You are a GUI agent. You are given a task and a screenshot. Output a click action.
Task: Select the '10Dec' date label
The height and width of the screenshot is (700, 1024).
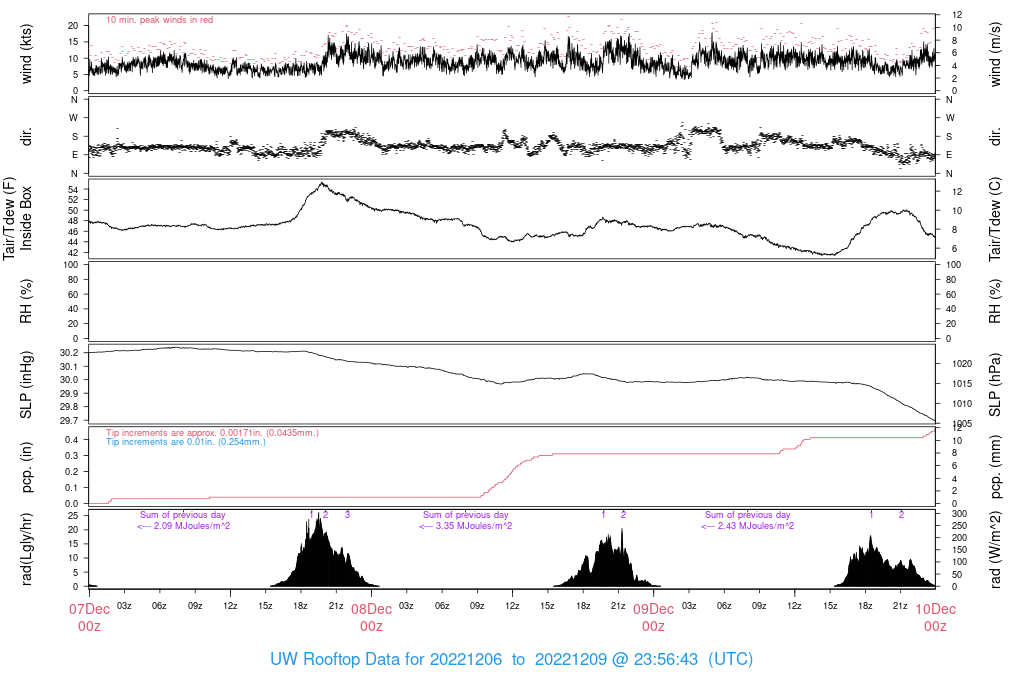point(935,609)
